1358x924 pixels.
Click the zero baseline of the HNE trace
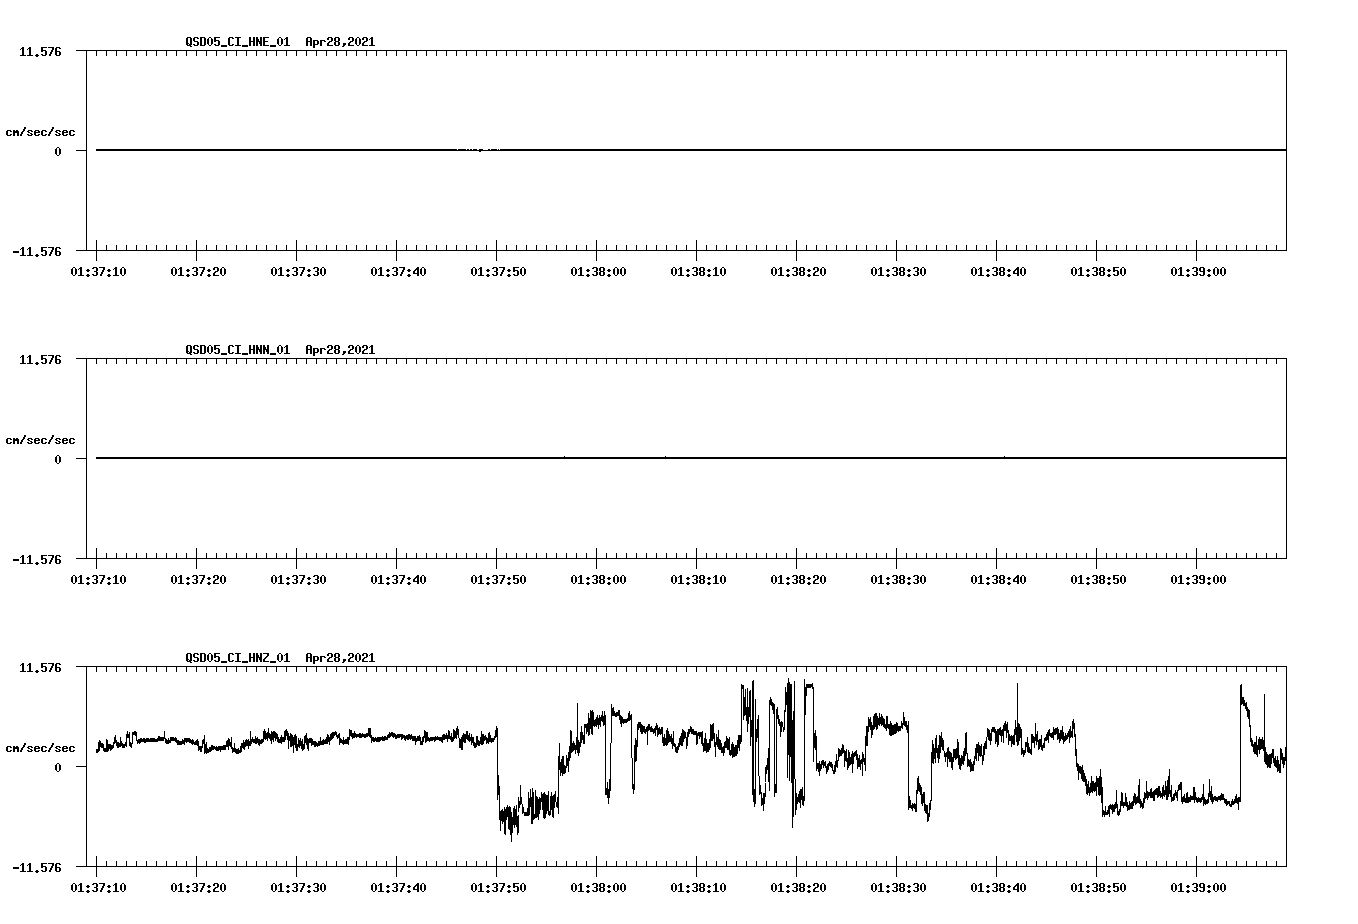tap(600, 149)
